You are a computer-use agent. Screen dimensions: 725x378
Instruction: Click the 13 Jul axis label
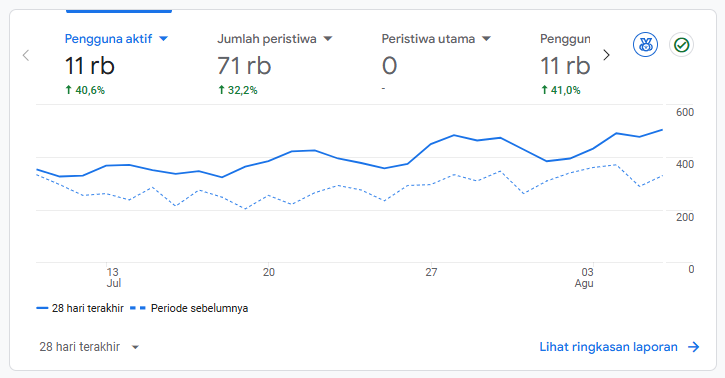[x=113, y=278]
